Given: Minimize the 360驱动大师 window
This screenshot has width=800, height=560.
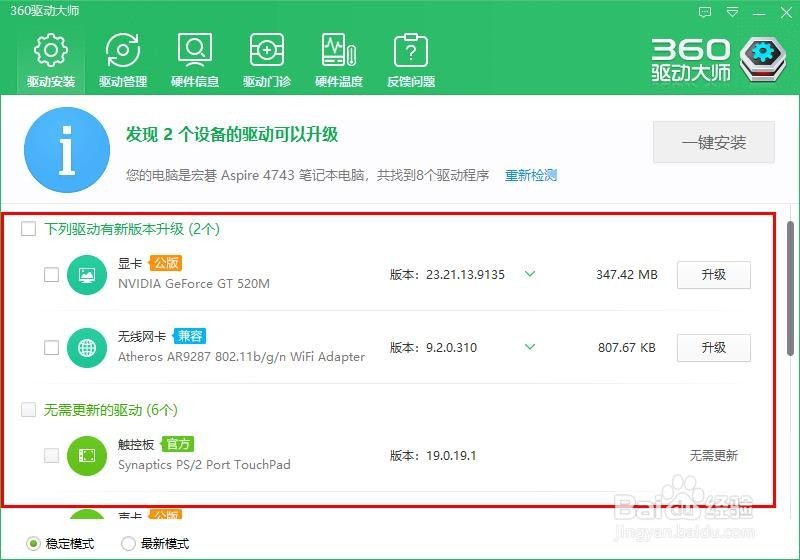Looking at the screenshot, I should pos(759,13).
